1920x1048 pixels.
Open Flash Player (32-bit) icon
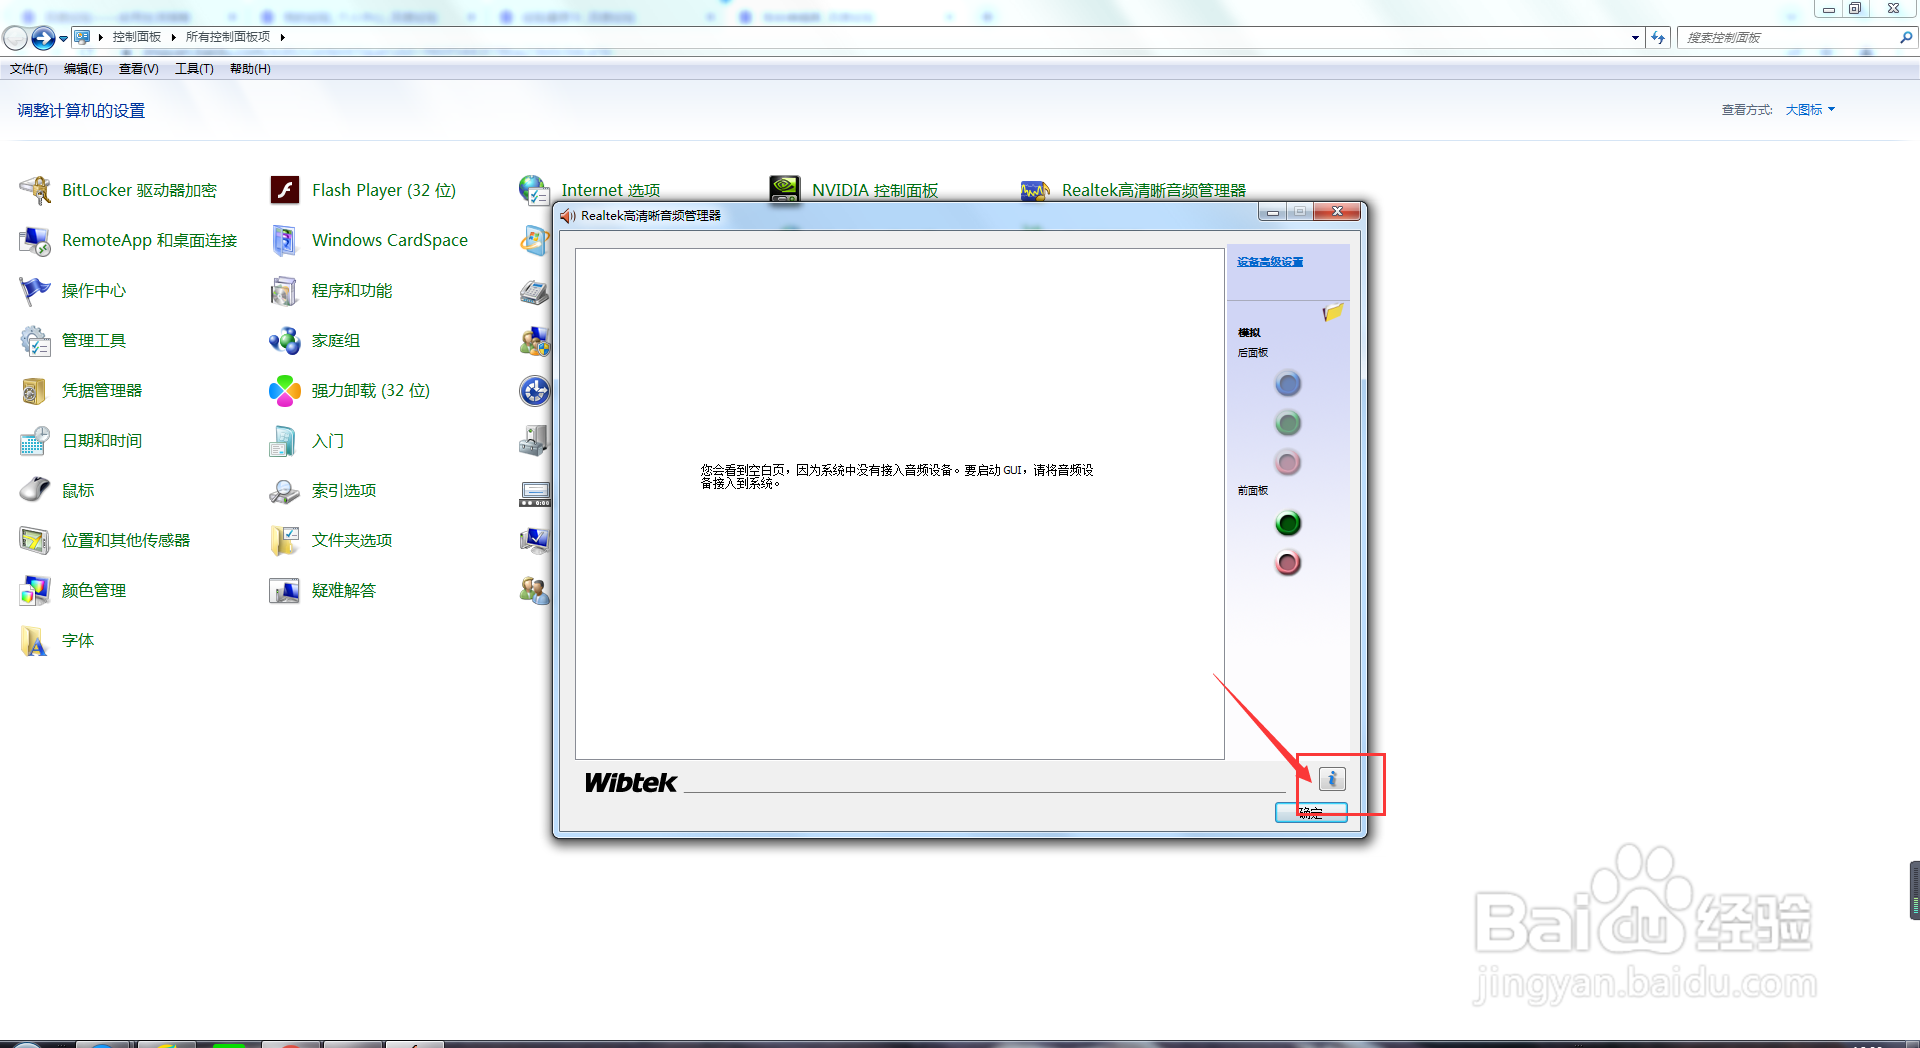tap(285, 190)
